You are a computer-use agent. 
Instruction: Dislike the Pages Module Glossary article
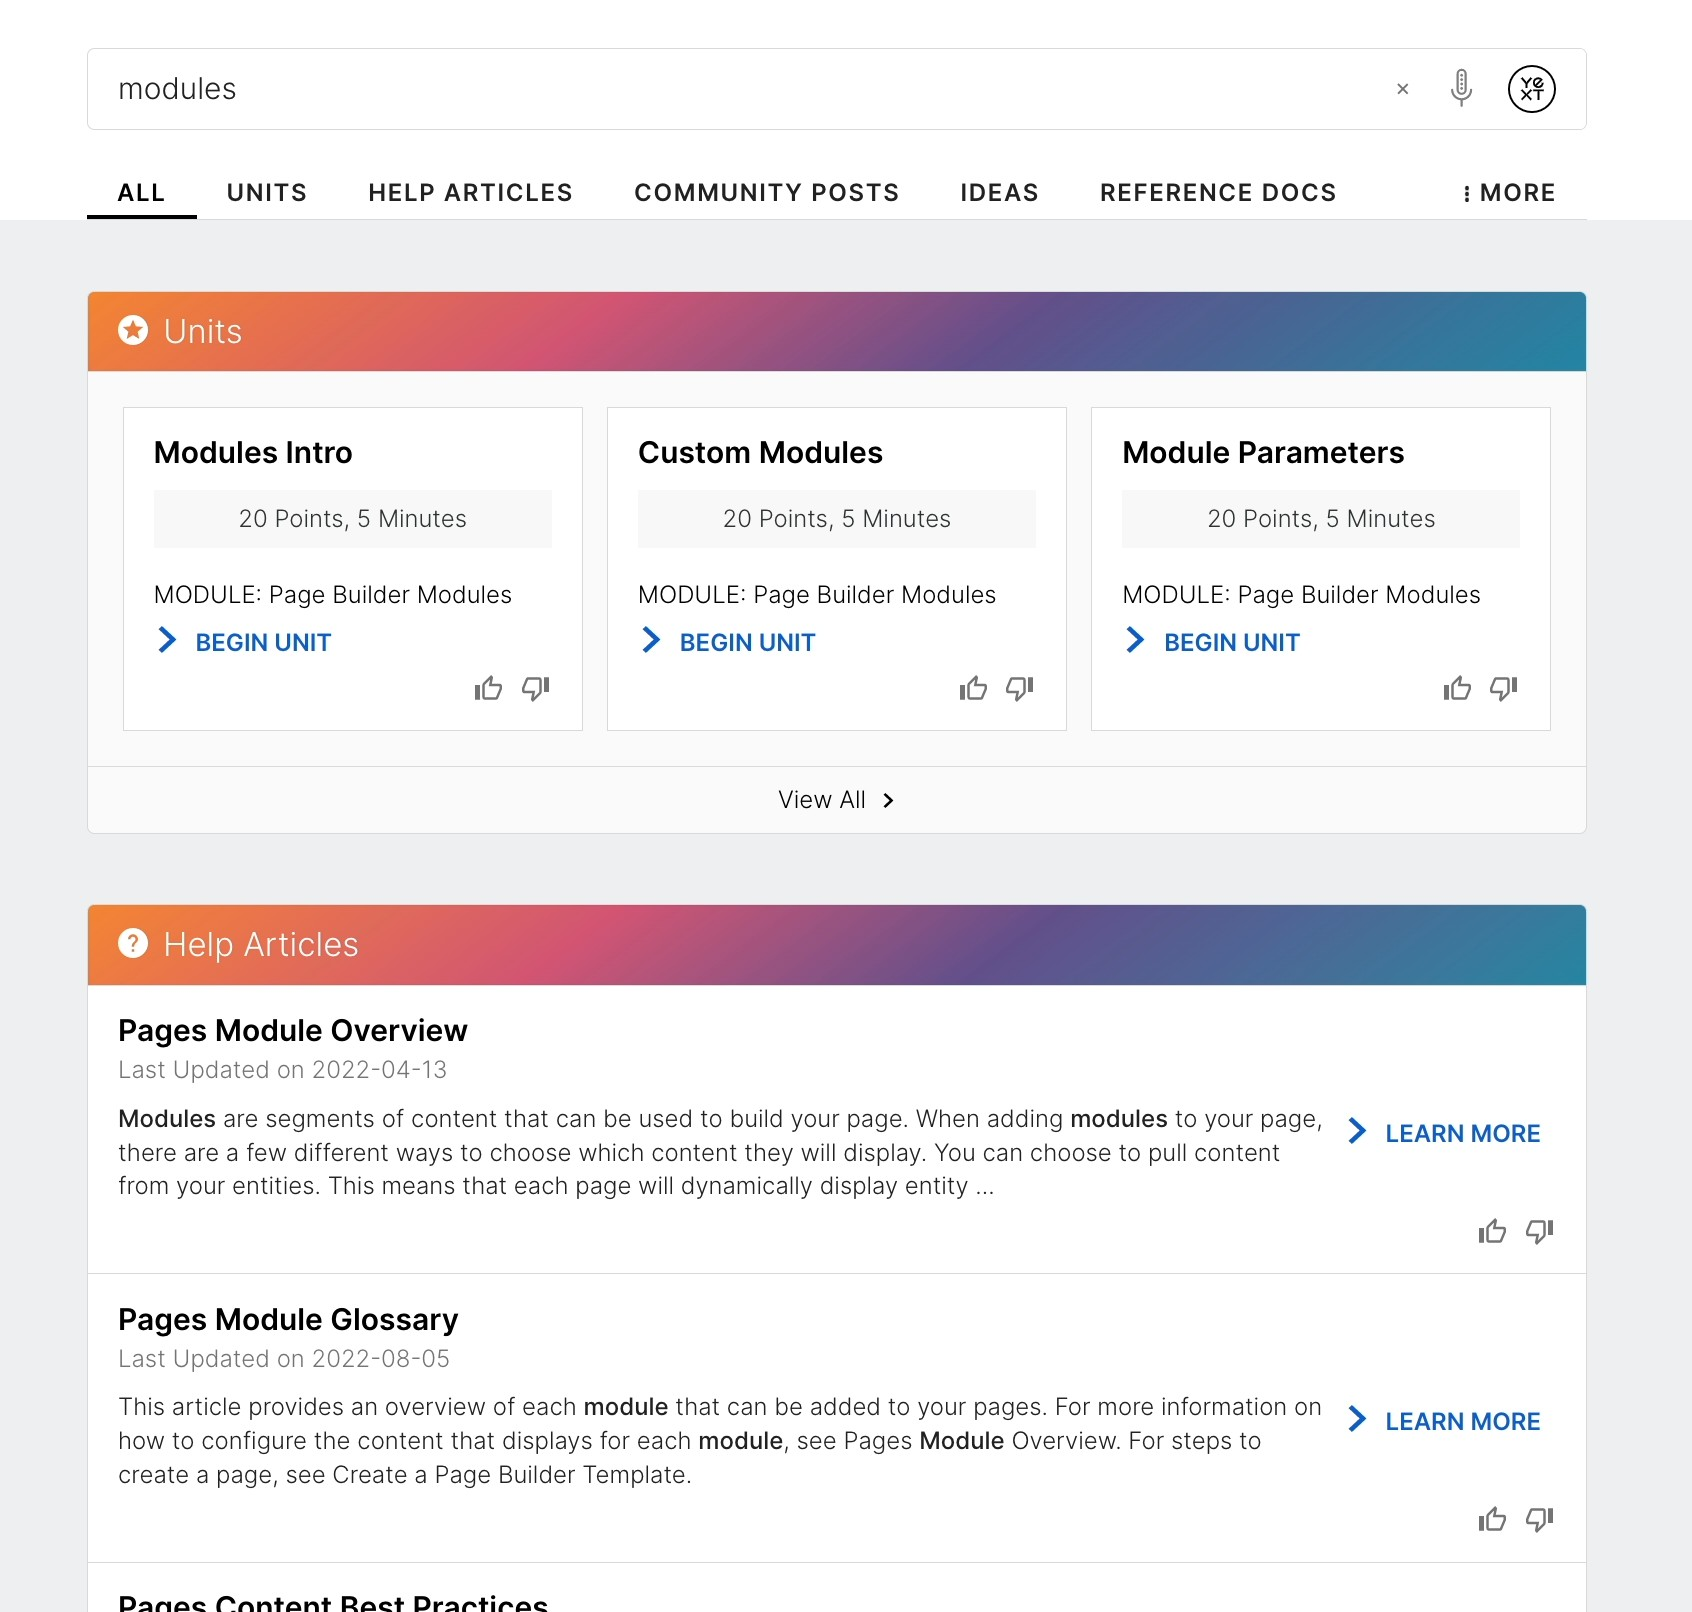tap(1540, 1520)
